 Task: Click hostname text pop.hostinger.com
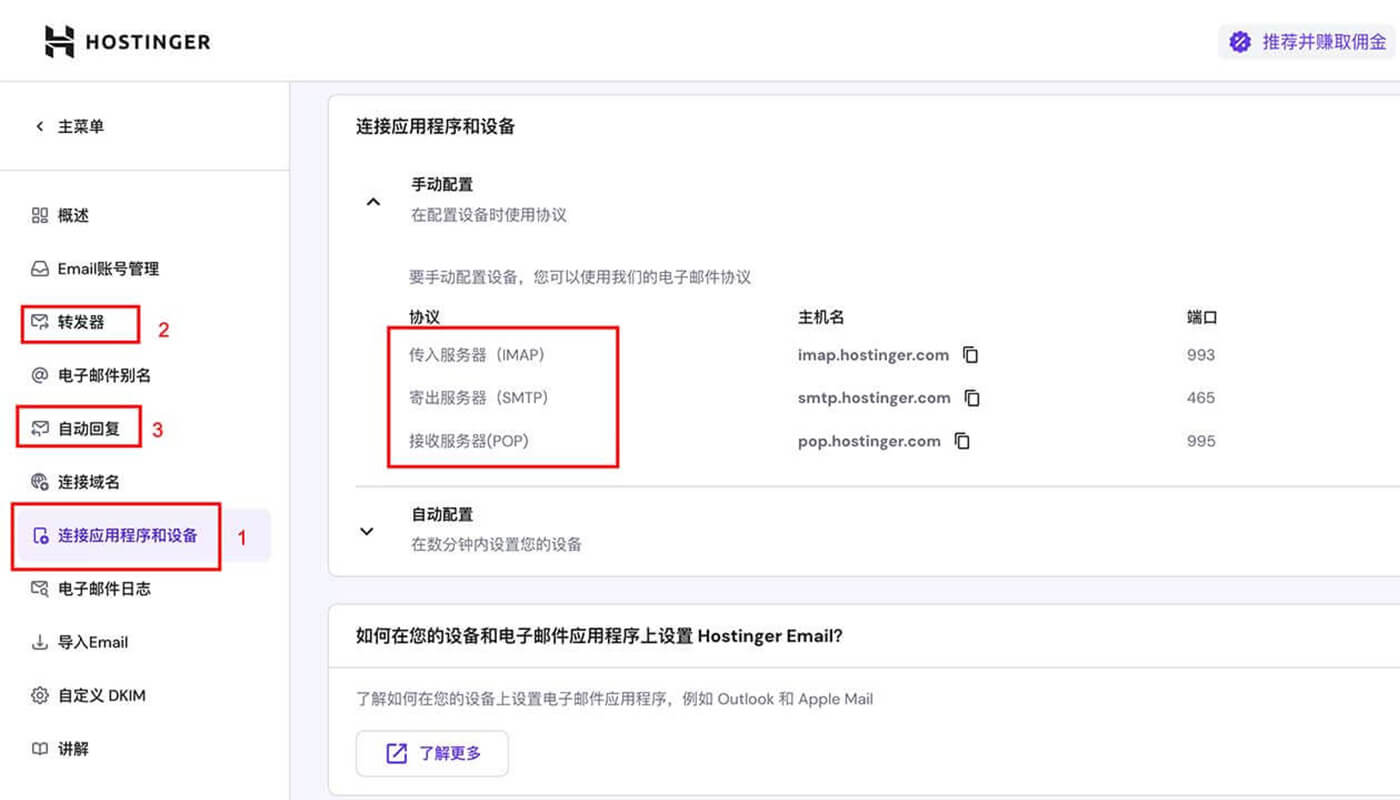pyautogui.click(x=869, y=441)
